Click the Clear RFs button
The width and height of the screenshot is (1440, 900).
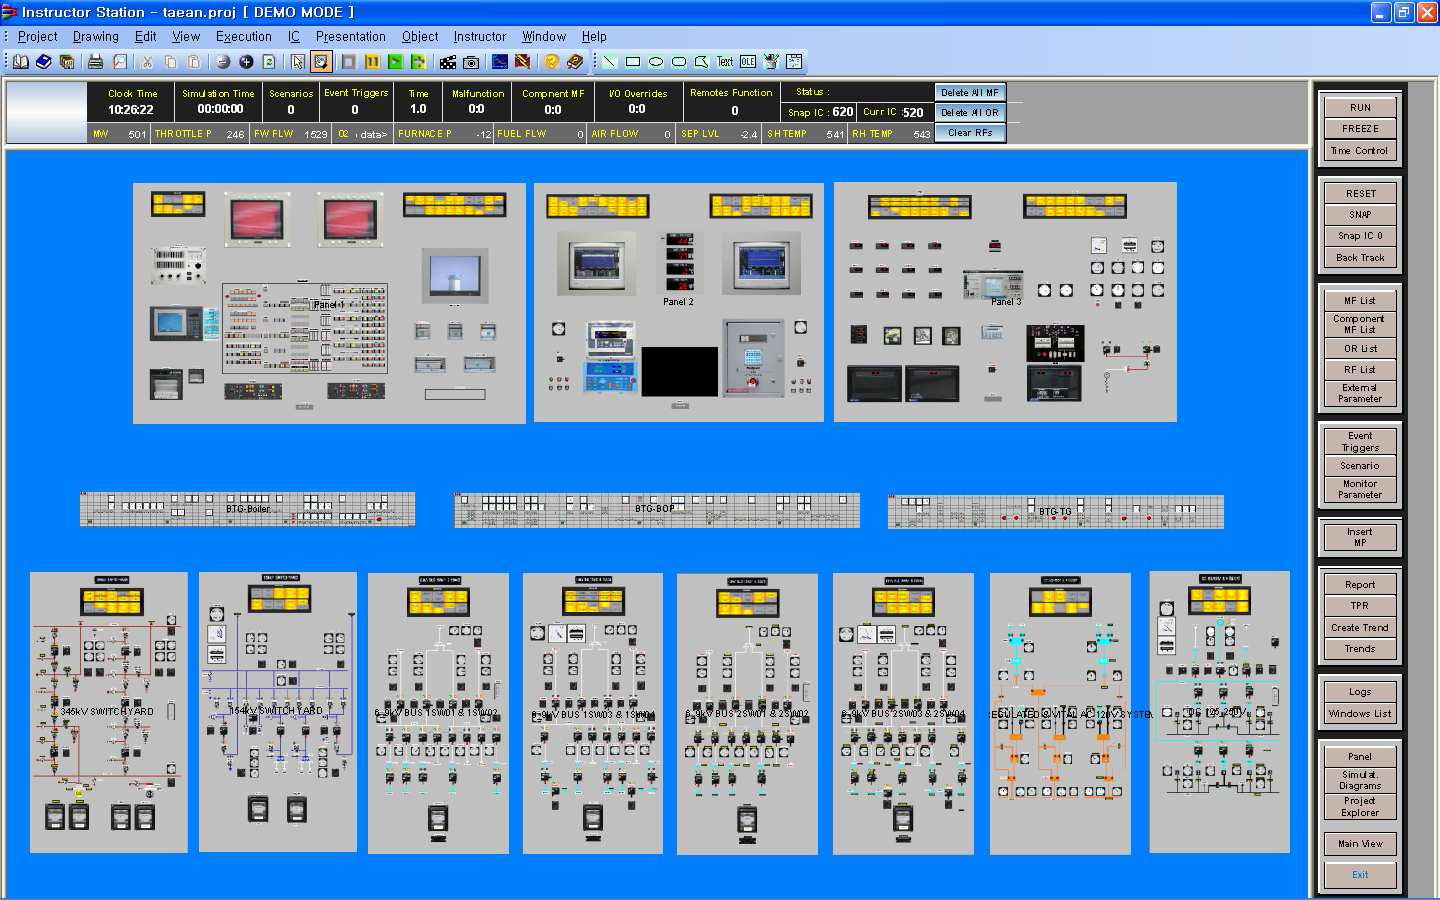[969, 133]
